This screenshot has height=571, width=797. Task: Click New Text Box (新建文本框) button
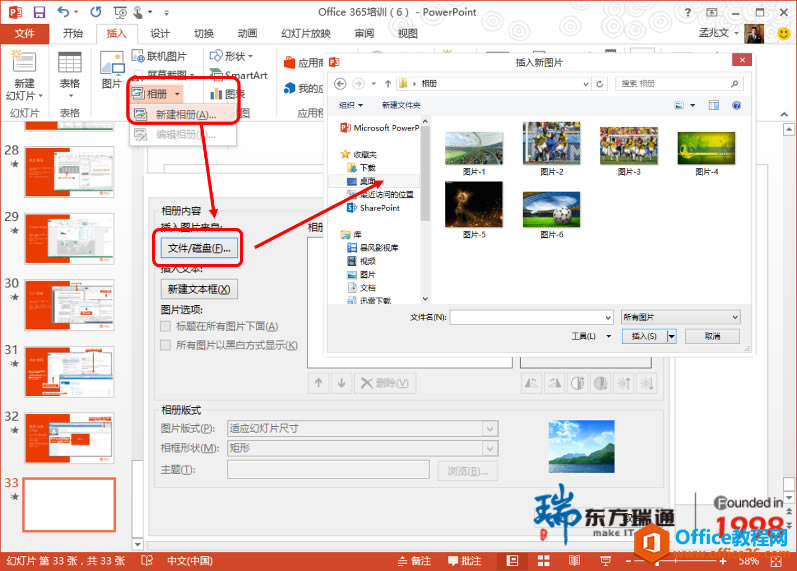coord(199,289)
